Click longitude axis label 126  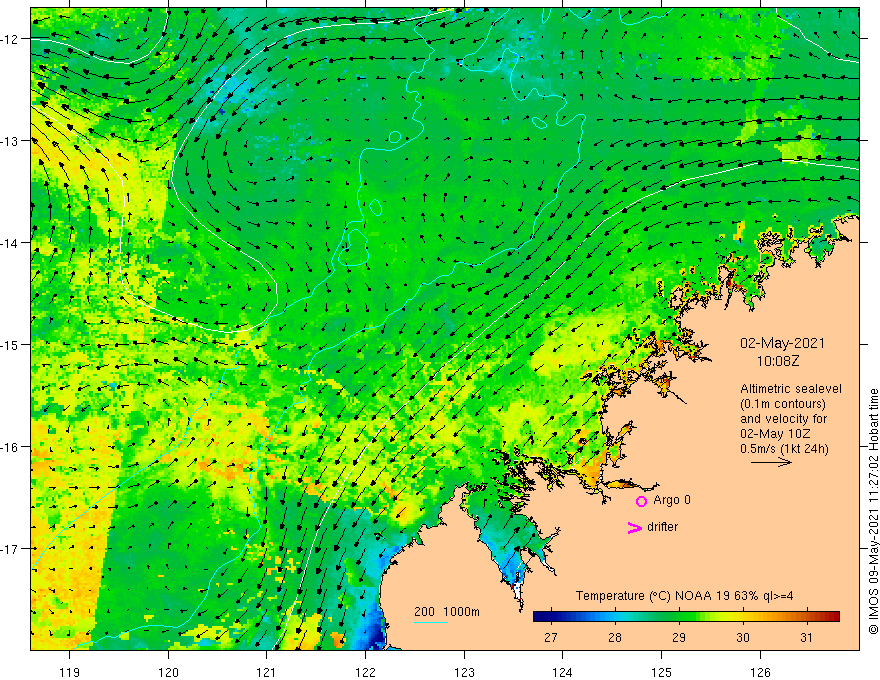pos(760,672)
